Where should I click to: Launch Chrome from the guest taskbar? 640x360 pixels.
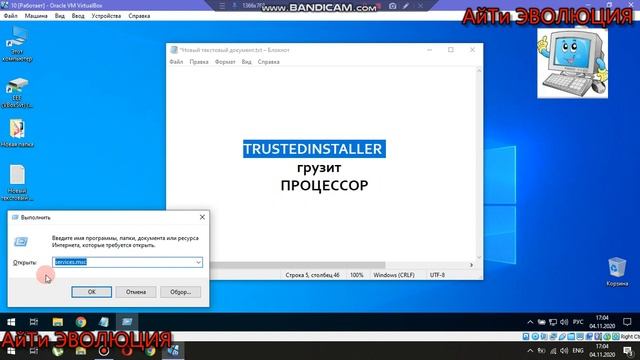point(81,322)
